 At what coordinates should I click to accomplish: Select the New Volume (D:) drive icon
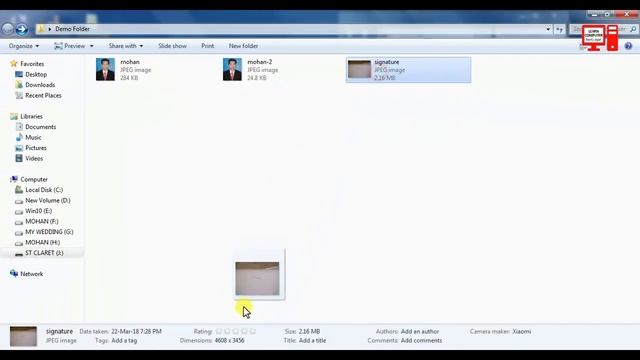(19, 201)
